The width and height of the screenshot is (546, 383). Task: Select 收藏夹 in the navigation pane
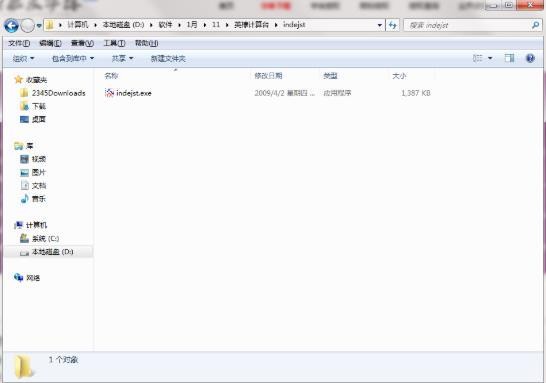click(36, 80)
